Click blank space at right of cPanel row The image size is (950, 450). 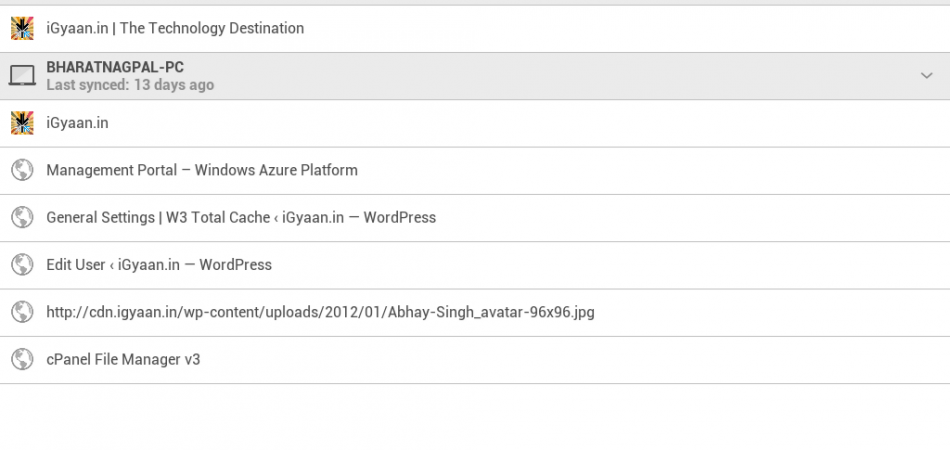[x=700, y=359]
